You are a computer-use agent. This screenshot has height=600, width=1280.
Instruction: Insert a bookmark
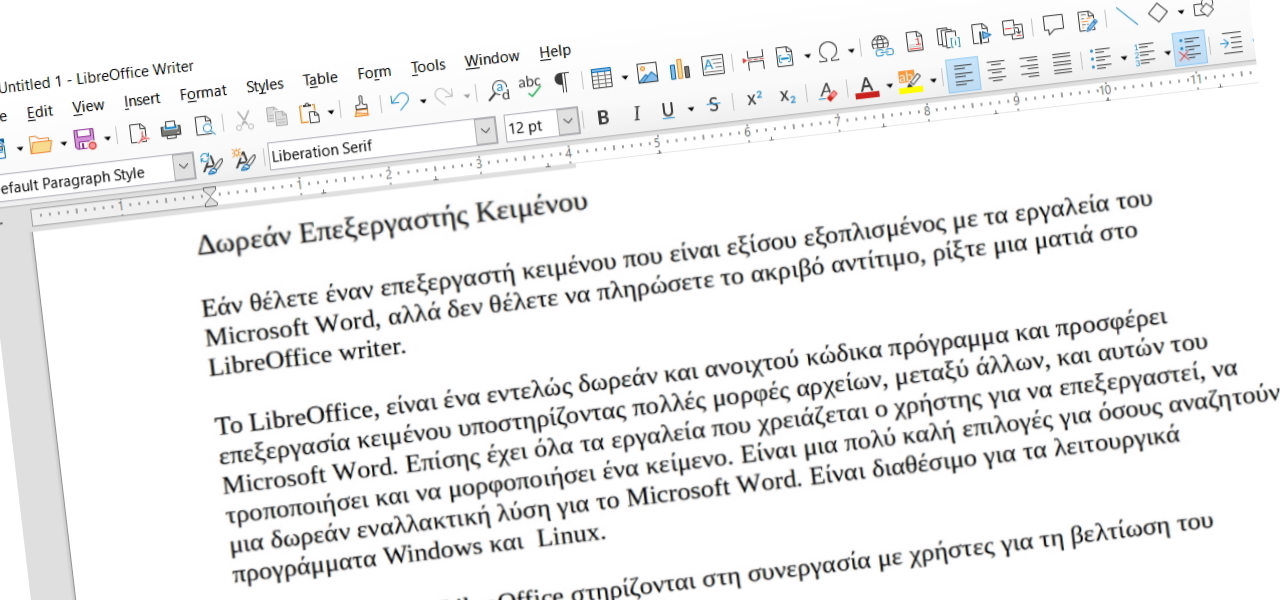(980, 34)
